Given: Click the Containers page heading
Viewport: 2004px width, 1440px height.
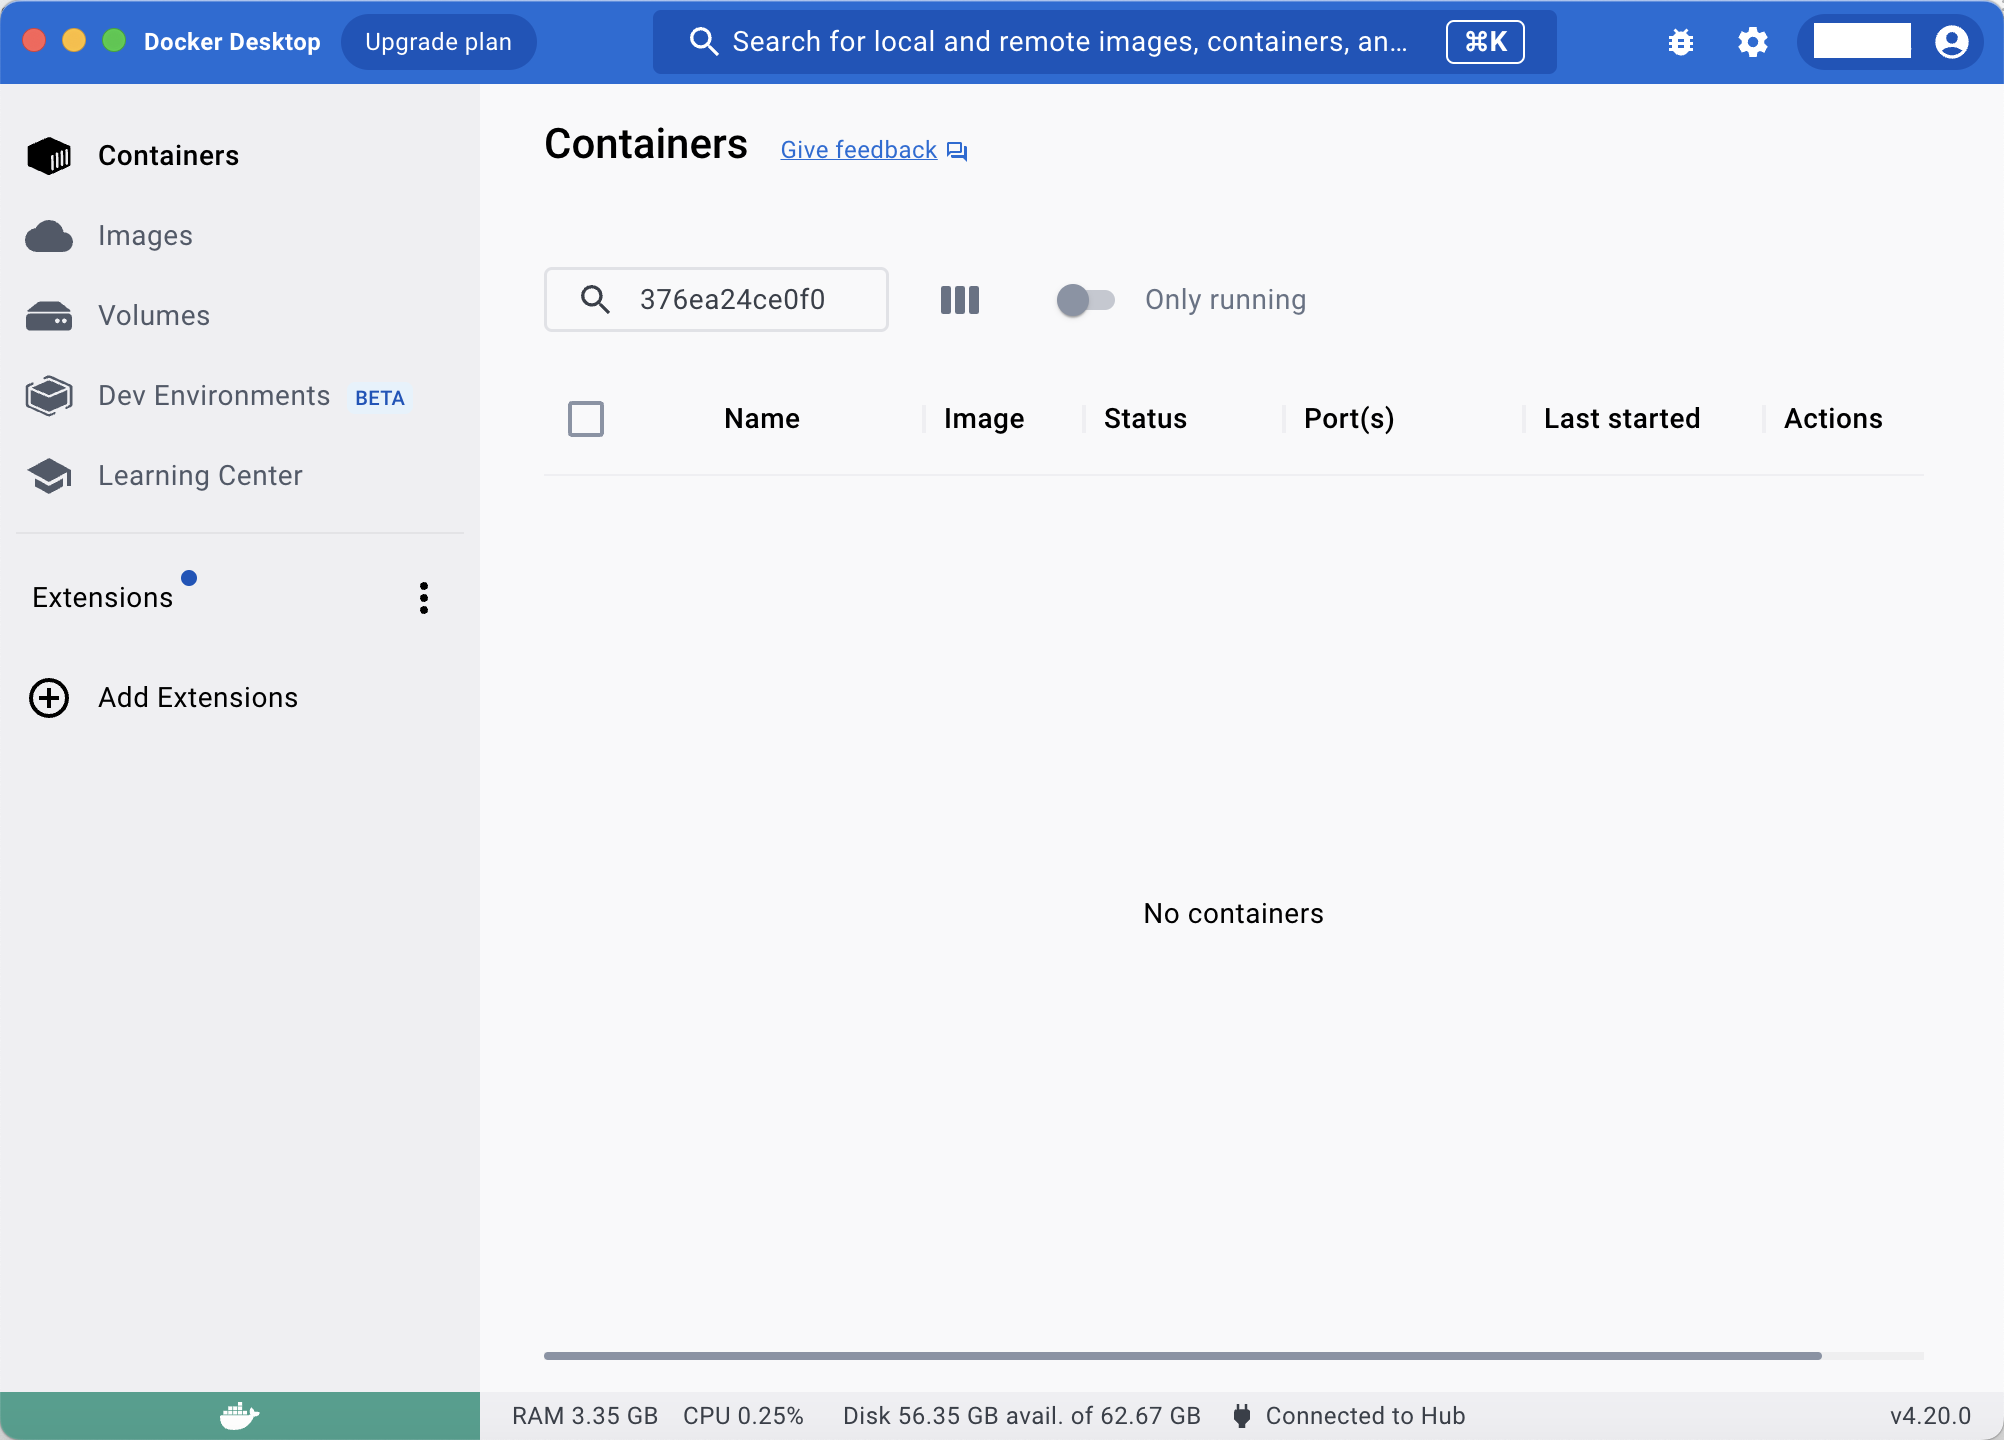Looking at the screenshot, I should point(646,145).
